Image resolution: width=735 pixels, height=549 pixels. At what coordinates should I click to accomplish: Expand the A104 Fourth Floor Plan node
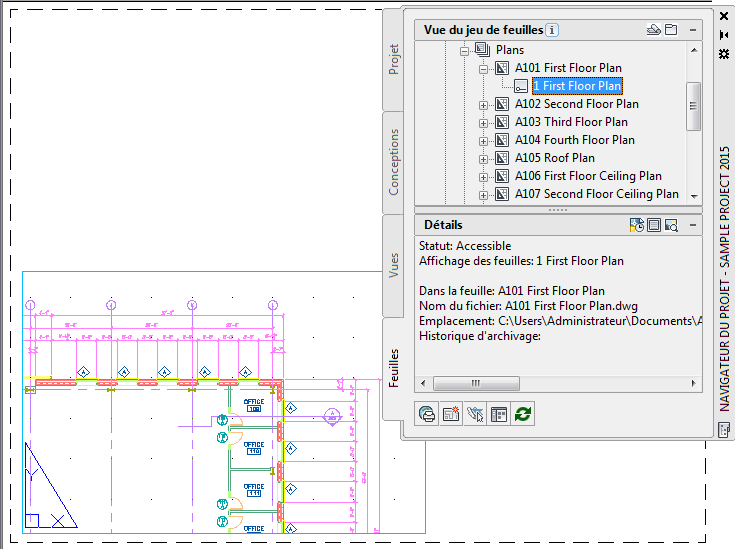483,141
